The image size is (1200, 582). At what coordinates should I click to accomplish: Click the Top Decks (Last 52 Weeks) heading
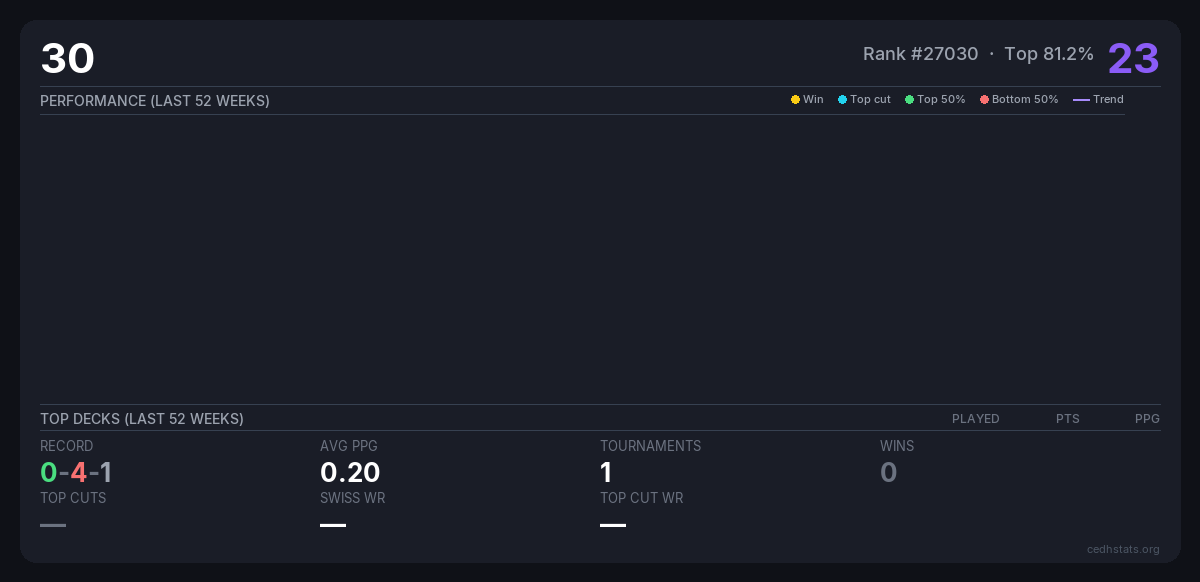142,419
